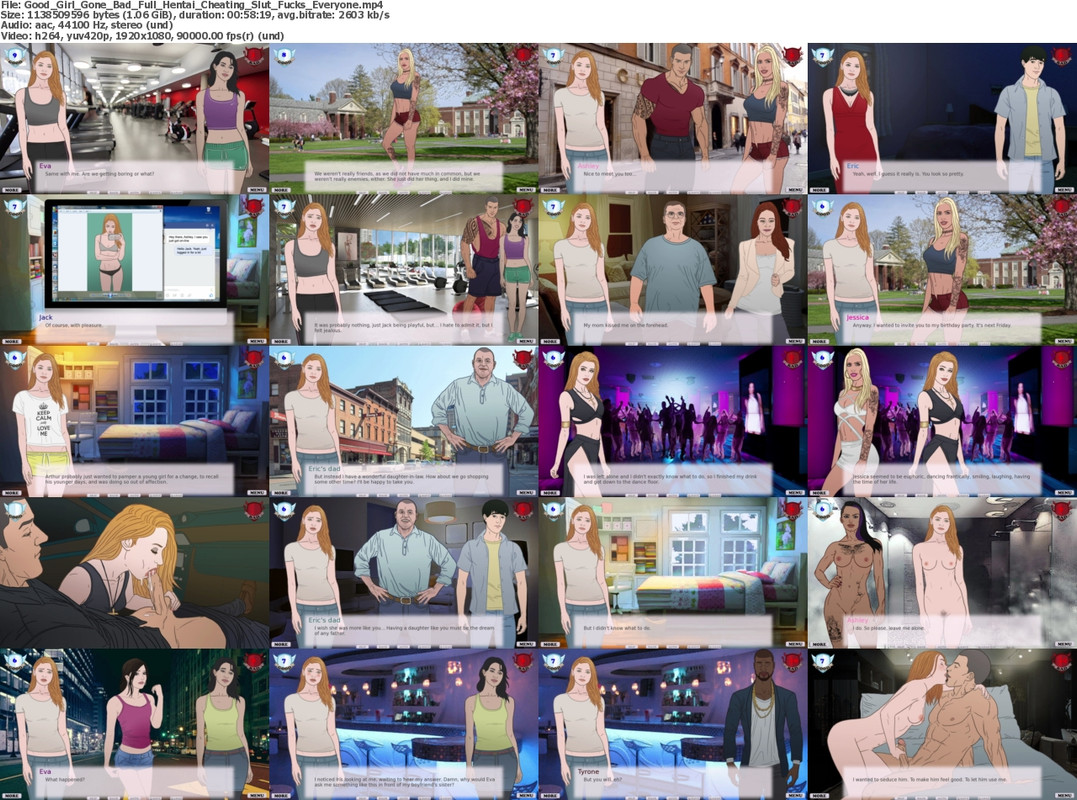Click the angel badge in the 'I wish she was more like you' frame
The height and width of the screenshot is (800, 1077).
click(x=284, y=510)
